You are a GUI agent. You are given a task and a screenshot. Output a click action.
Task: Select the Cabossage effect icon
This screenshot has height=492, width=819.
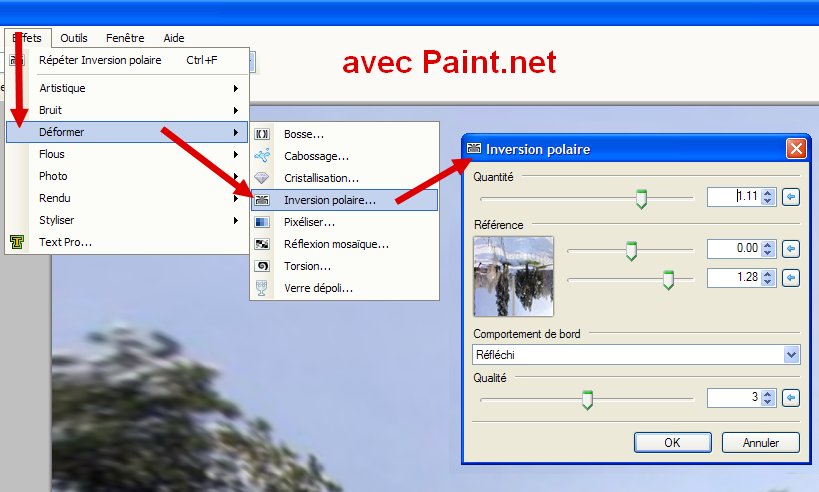pyautogui.click(x=262, y=156)
